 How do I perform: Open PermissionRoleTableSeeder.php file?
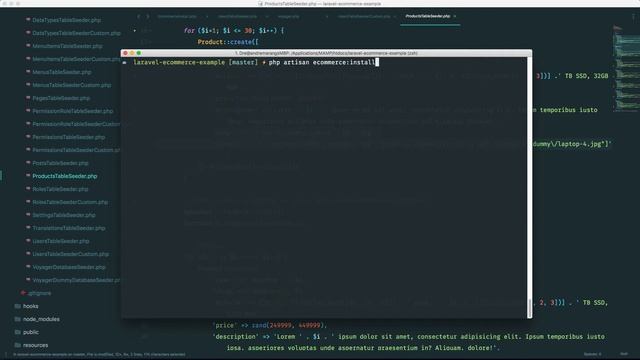73,111
